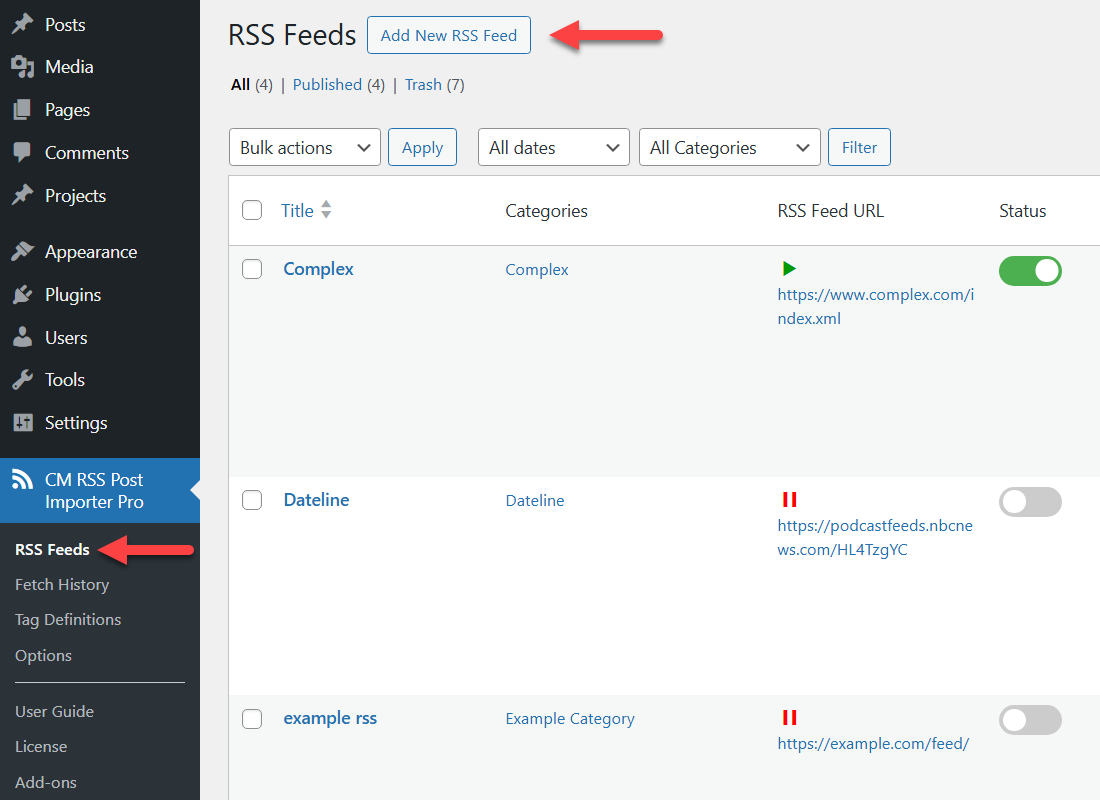The image size is (1100, 800).
Task: Click the Settings sliders icon
Action: 22,422
